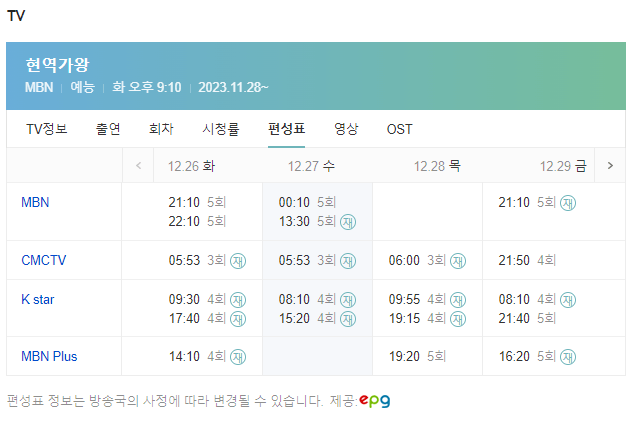Open the 회차 tab
This screenshot has height=423, width=636.
161,129
